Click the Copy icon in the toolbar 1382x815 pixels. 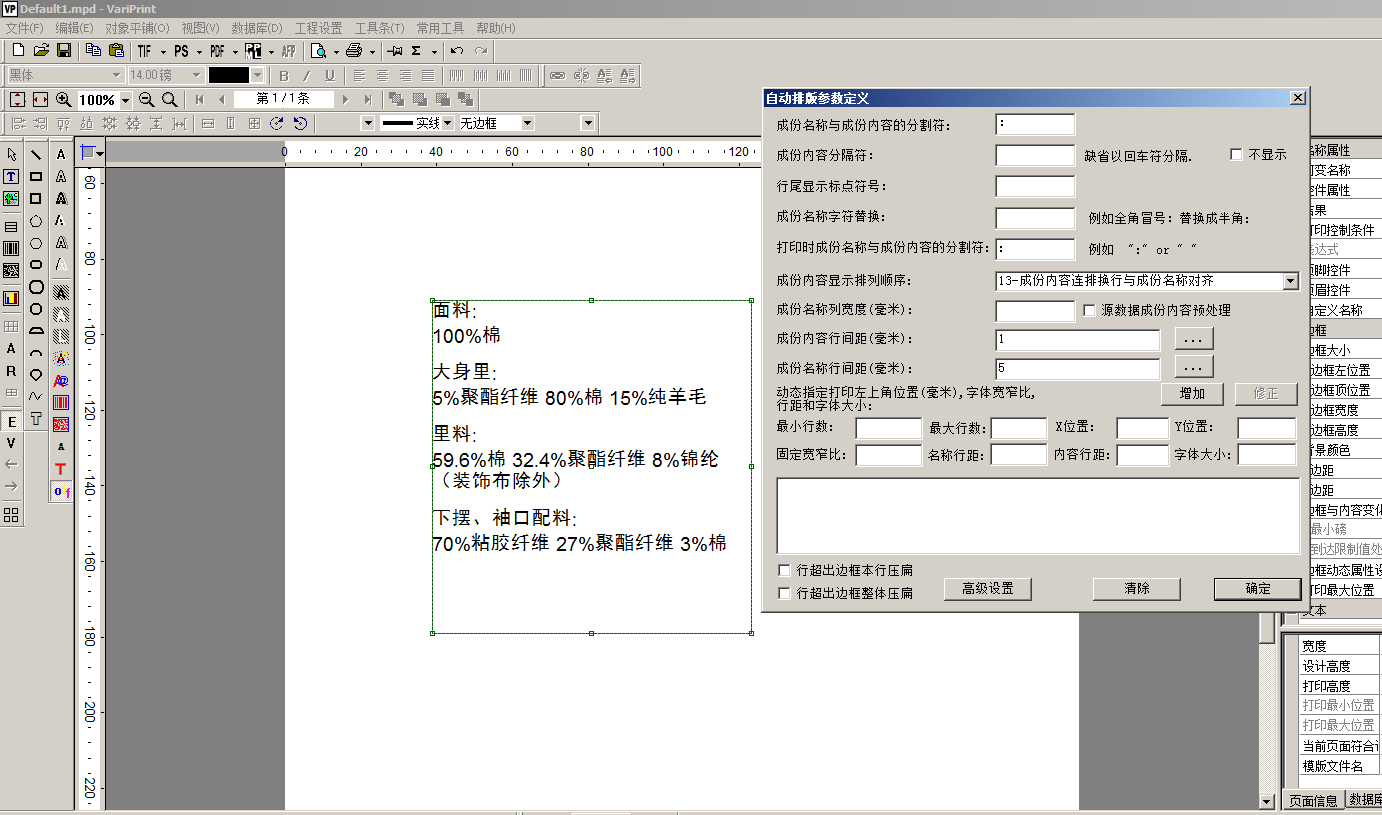[93, 51]
